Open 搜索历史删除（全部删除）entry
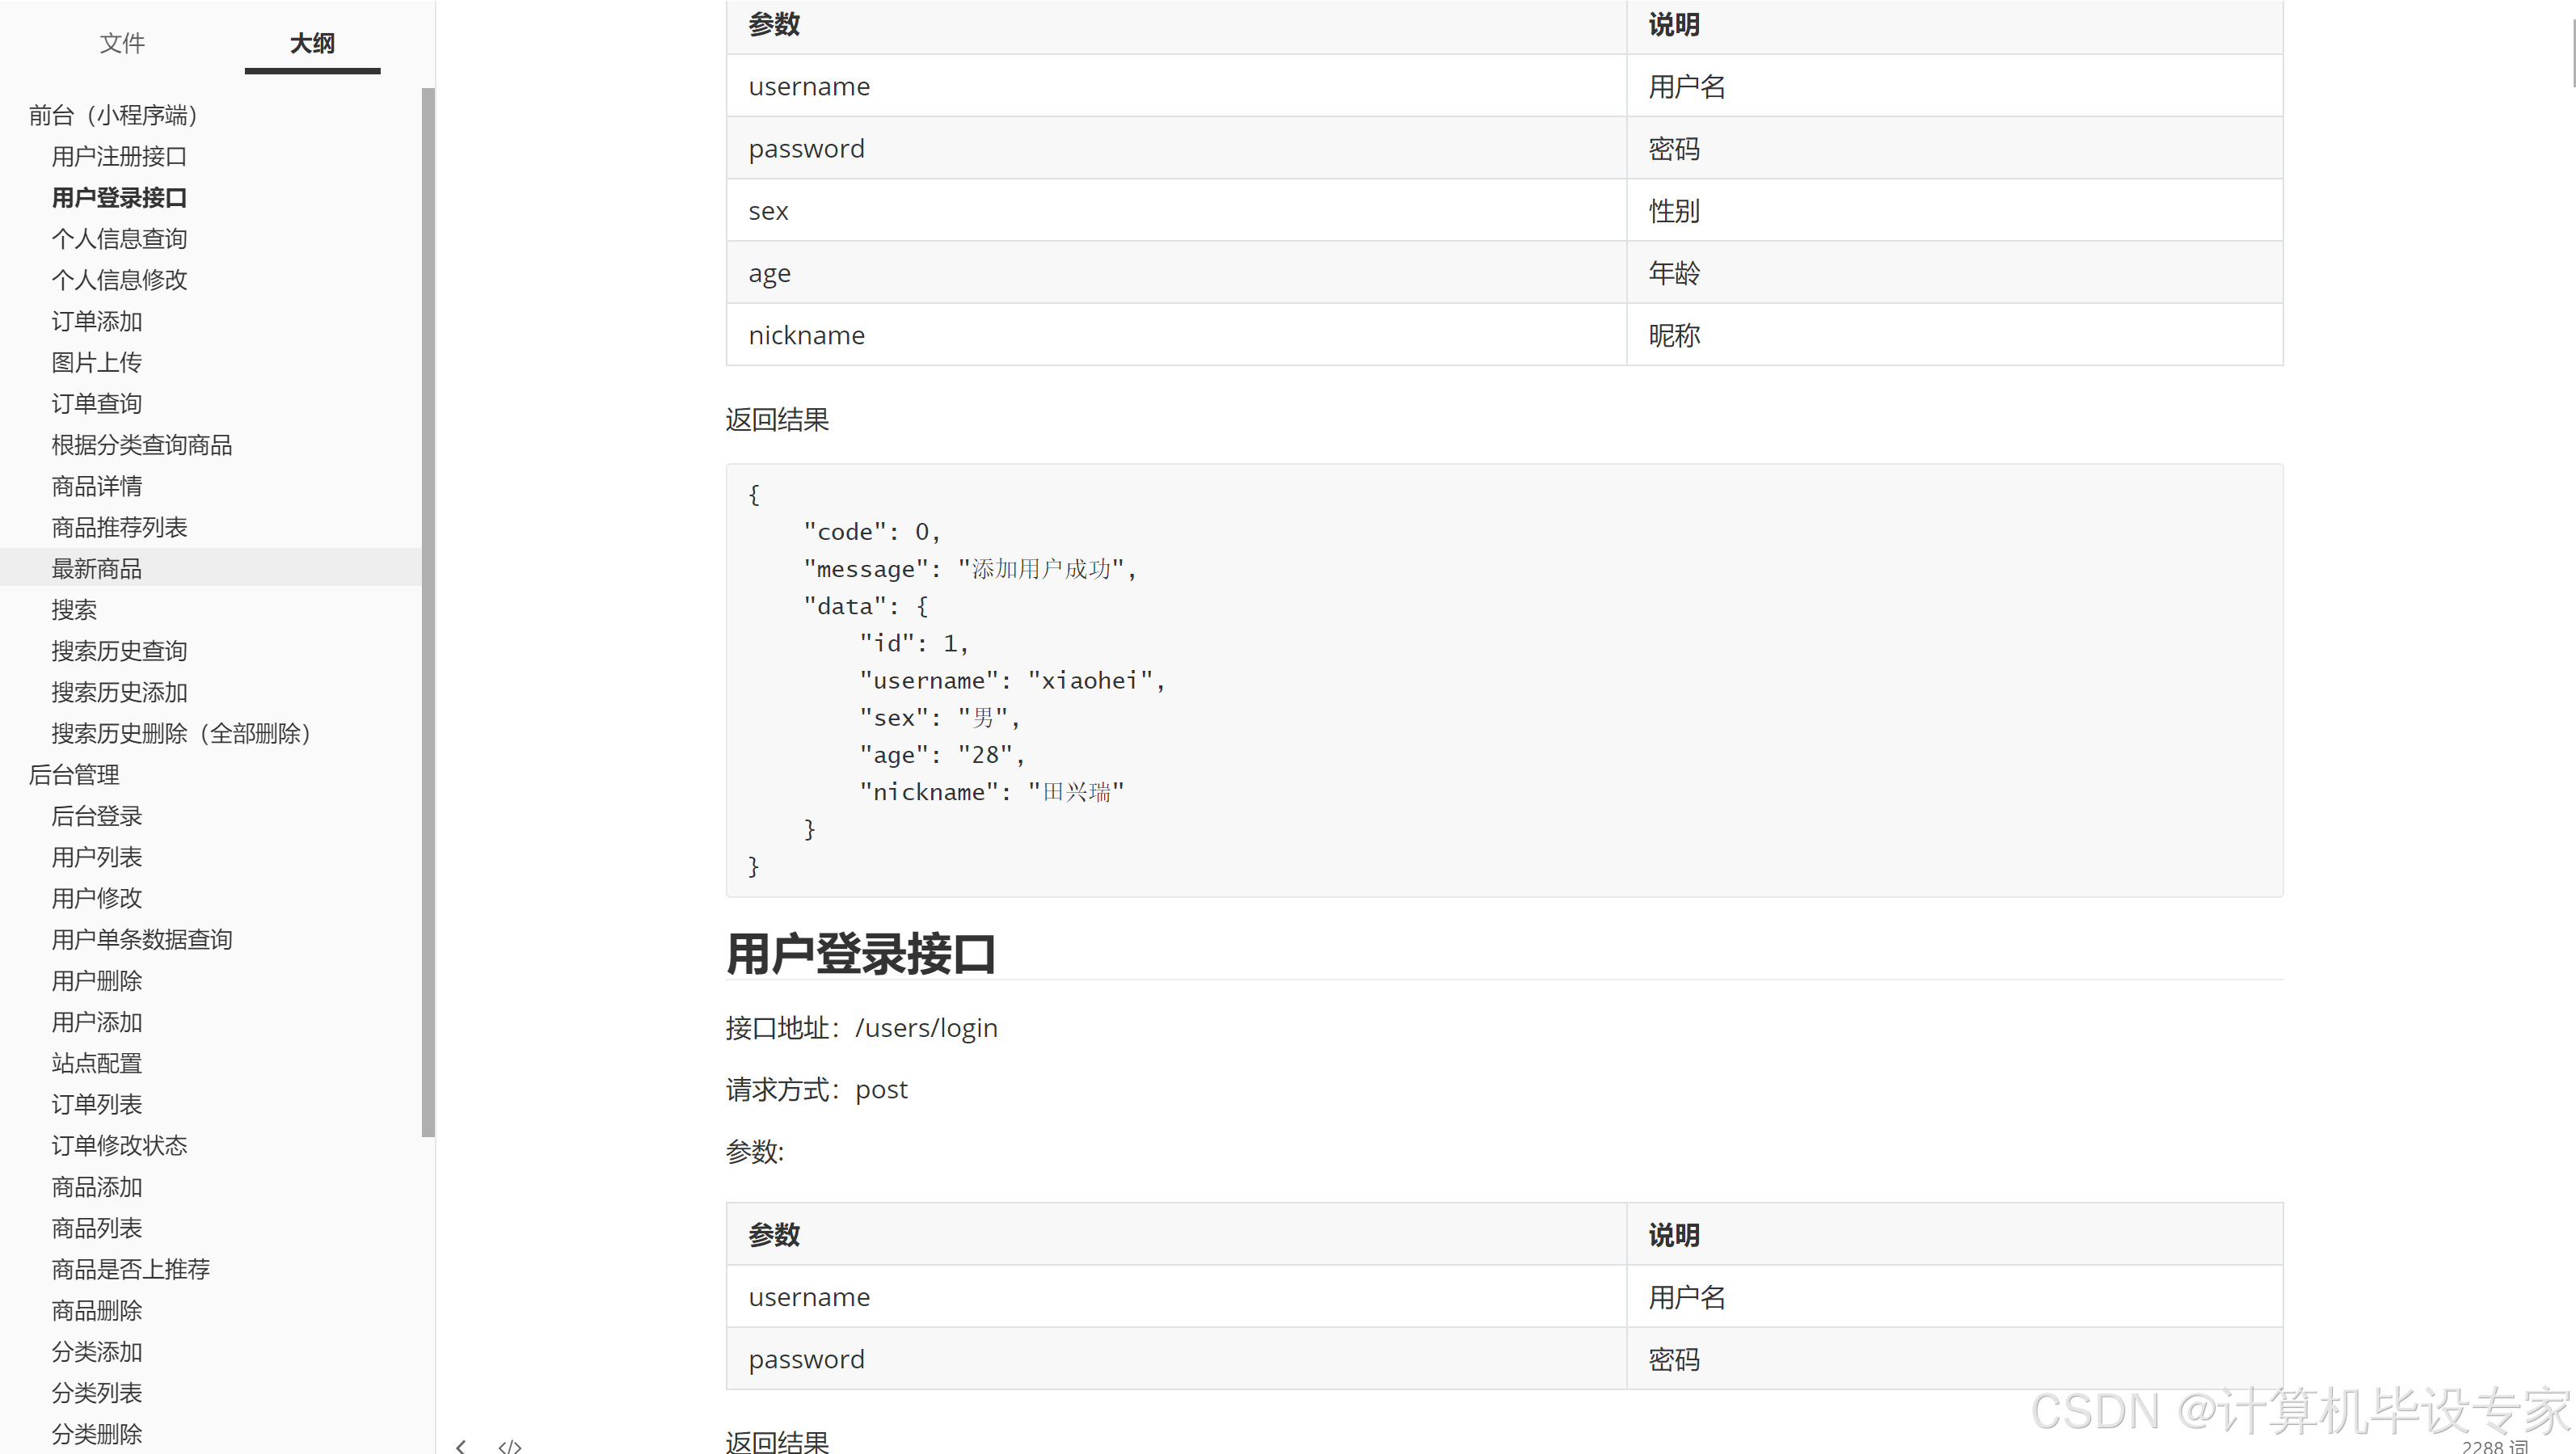The height and width of the screenshot is (1454, 2576). [180, 734]
